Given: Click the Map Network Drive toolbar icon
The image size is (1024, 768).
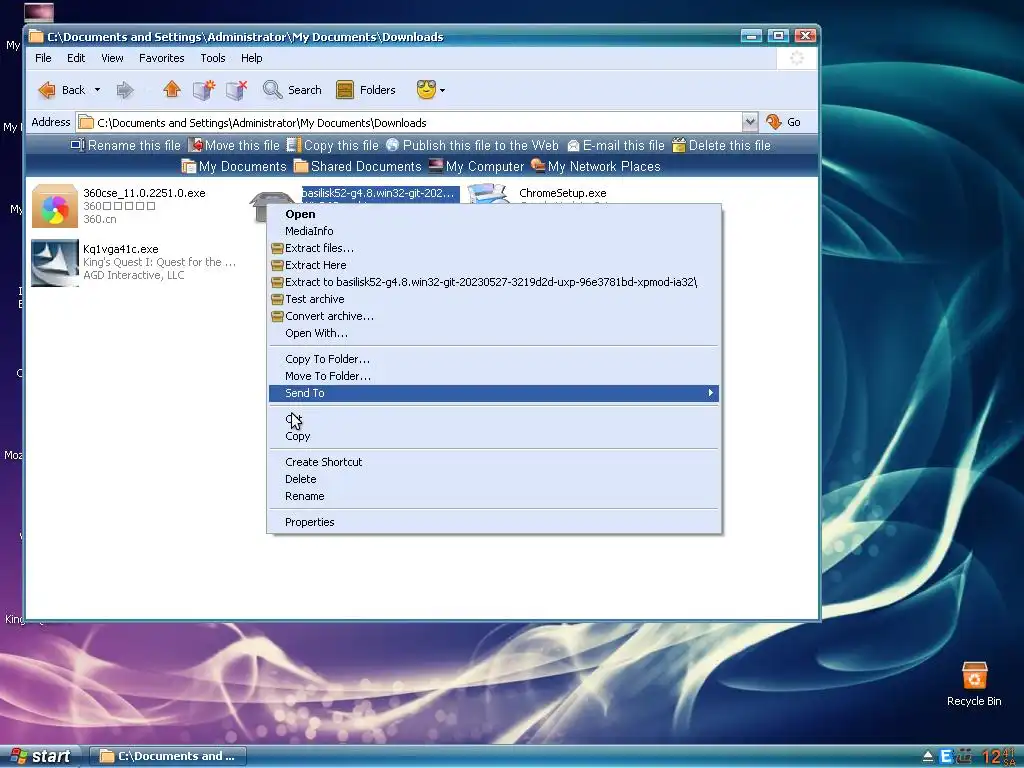Looking at the screenshot, I should click(204, 89).
